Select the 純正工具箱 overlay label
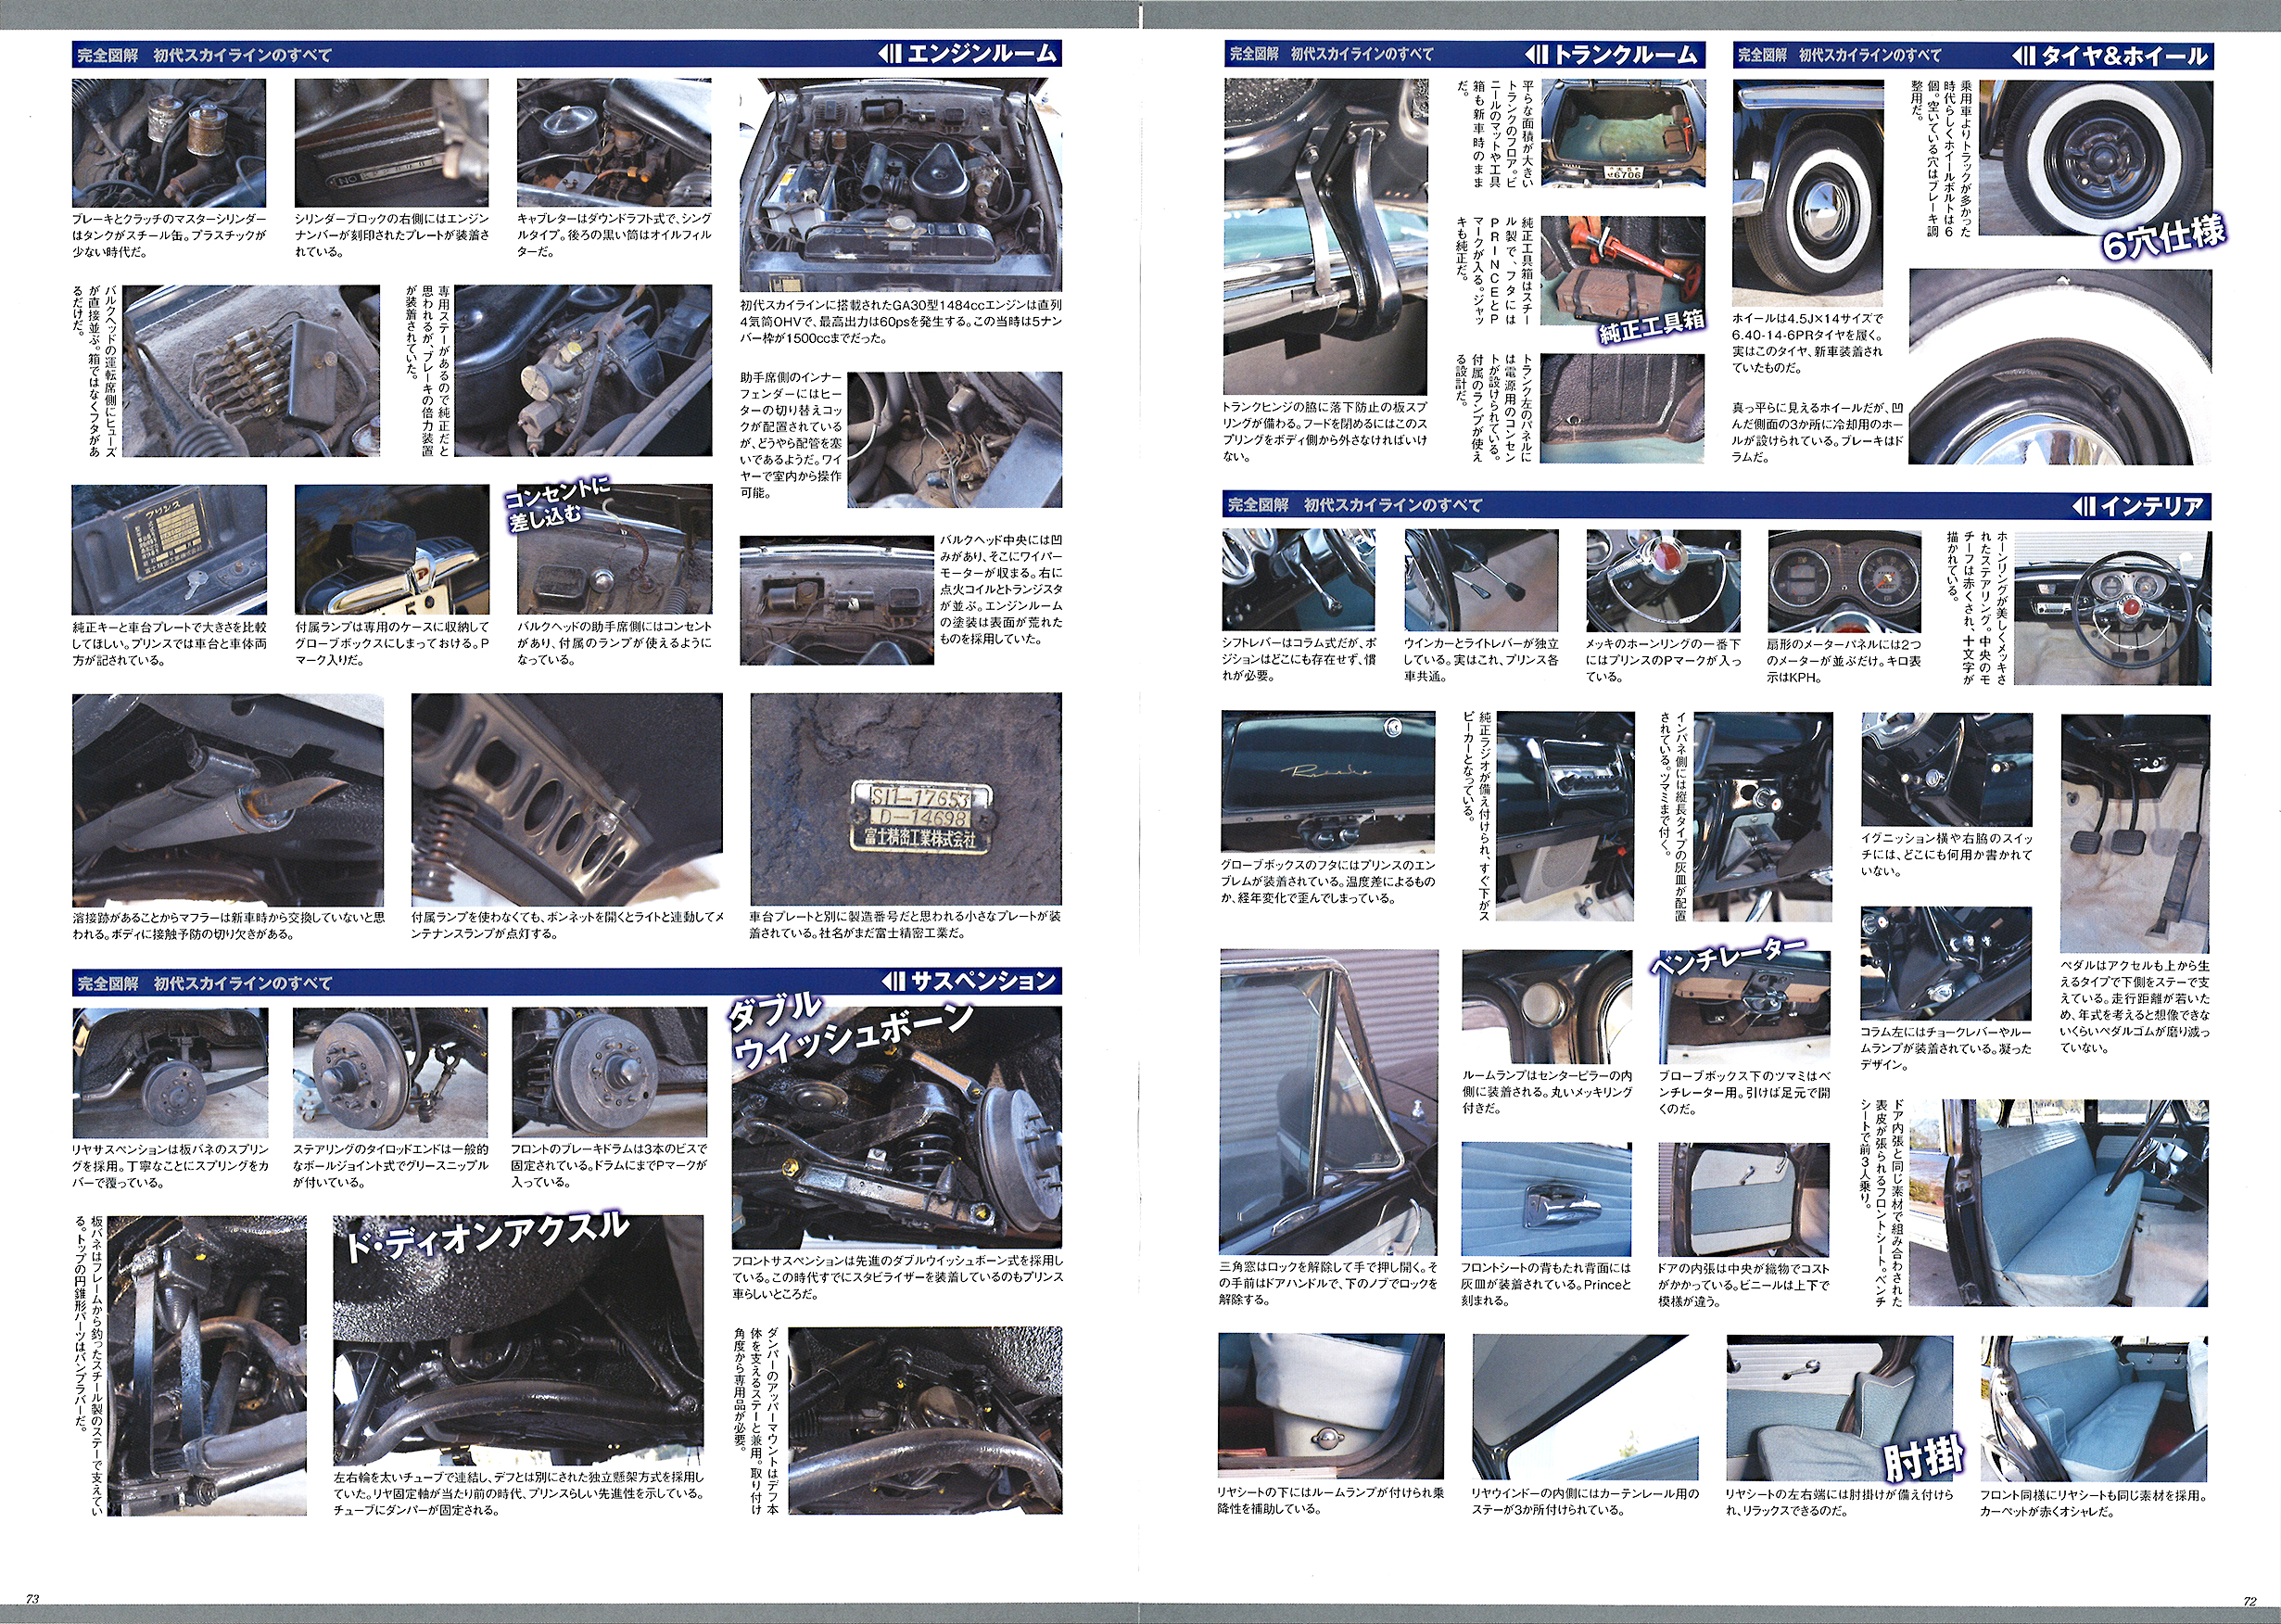The image size is (2281, 1624). tap(1651, 327)
